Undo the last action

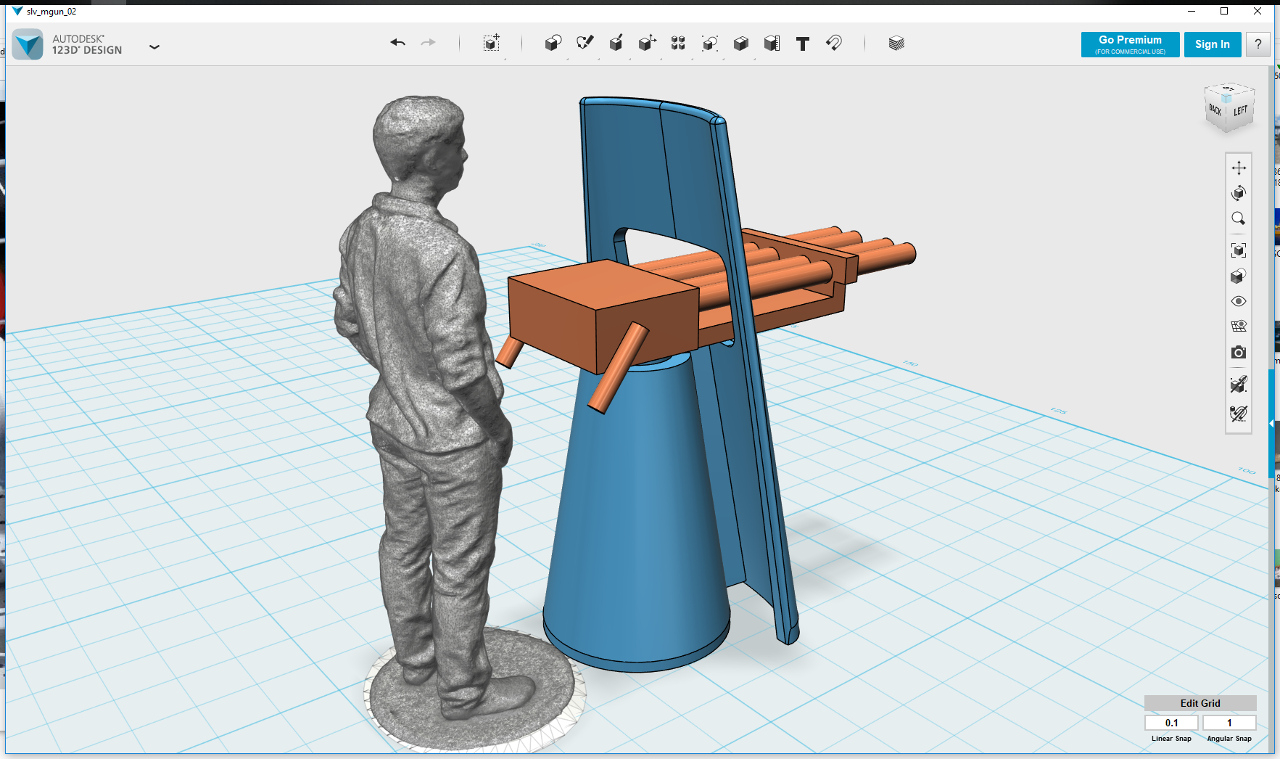click(x=398, y=43)
